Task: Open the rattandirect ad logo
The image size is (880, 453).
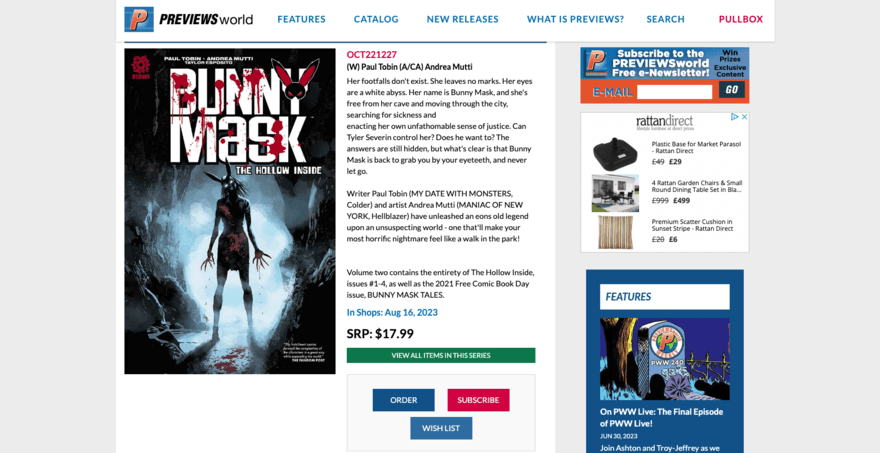Action: click(664, 122)
